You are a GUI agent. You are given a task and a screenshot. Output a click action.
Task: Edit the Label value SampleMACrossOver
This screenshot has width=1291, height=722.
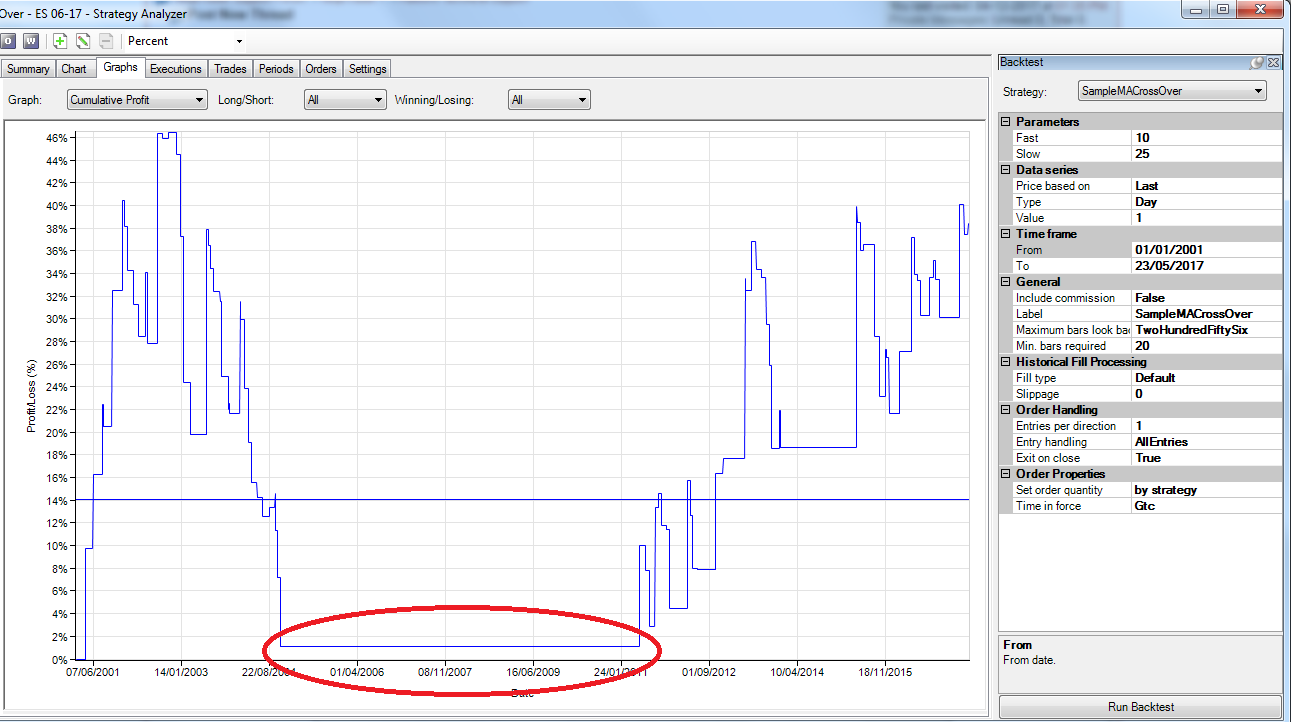tap(1206, 314)
